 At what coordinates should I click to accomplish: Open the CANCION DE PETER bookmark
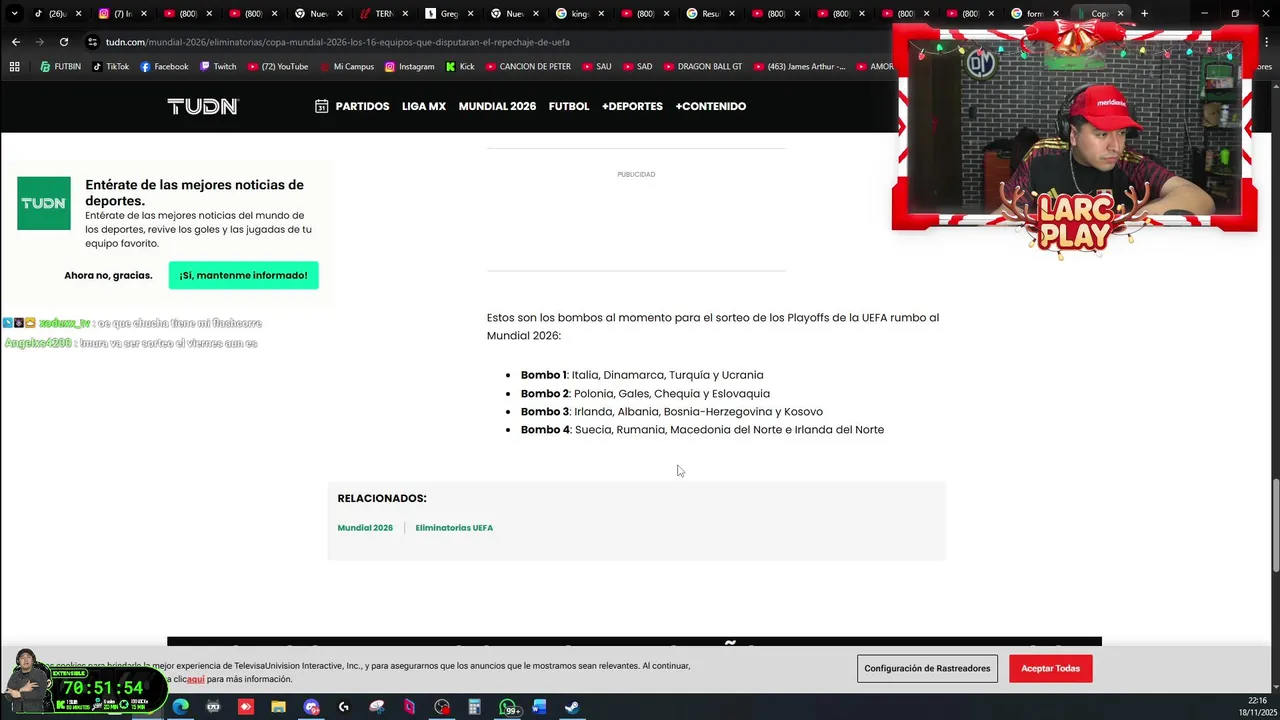pos(528,66)
